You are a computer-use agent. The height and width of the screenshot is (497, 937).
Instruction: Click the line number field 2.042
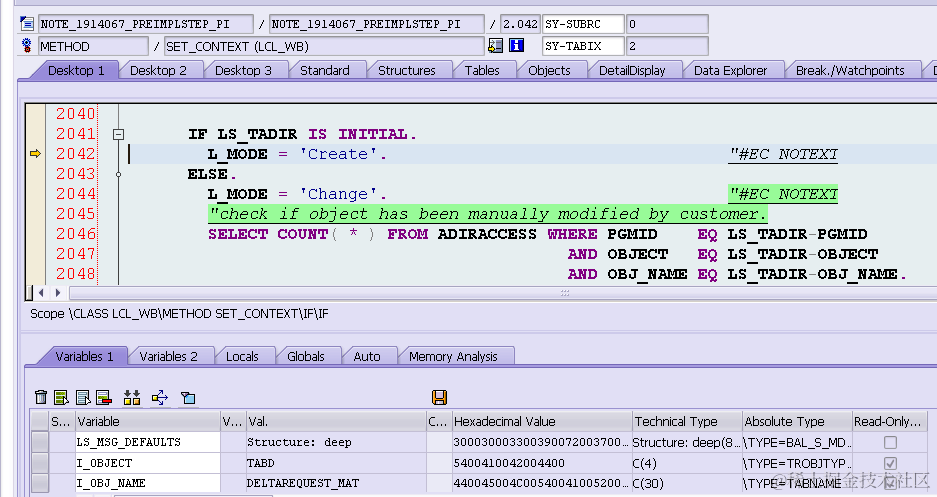[x=520, y=24]
